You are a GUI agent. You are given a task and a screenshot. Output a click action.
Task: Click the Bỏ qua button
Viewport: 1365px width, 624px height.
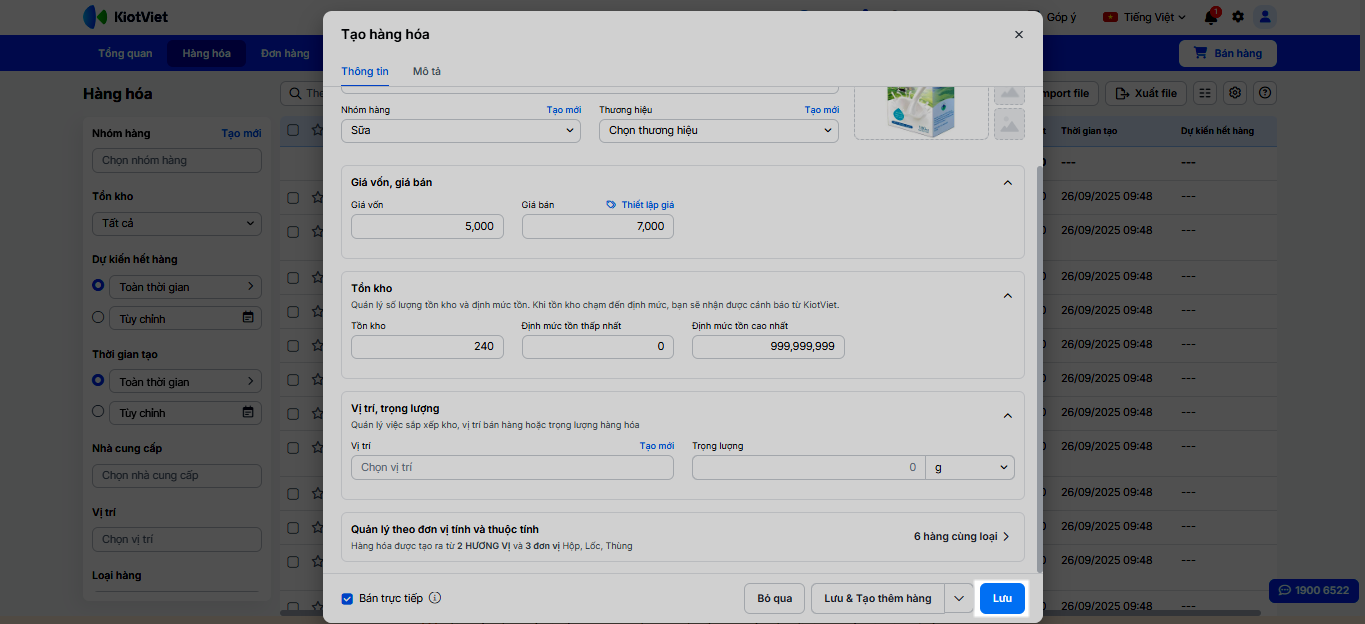point(774,598)
